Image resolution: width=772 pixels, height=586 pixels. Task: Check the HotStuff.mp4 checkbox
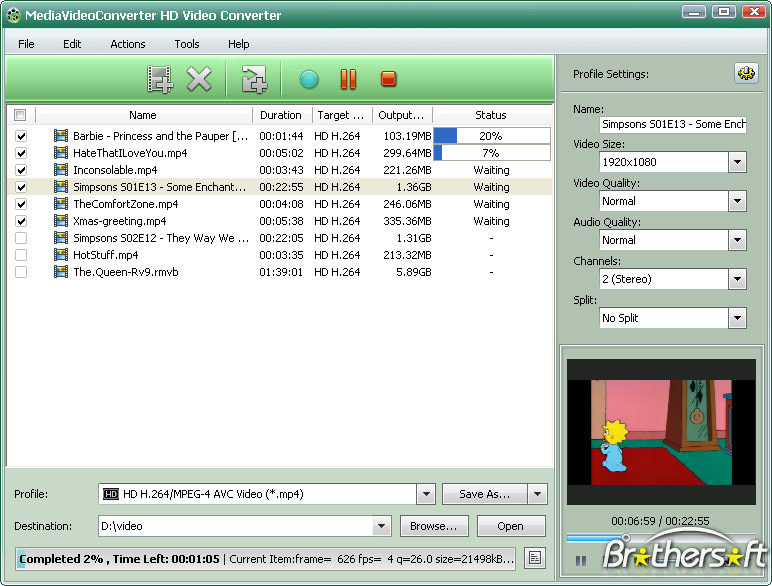point(21,255)
